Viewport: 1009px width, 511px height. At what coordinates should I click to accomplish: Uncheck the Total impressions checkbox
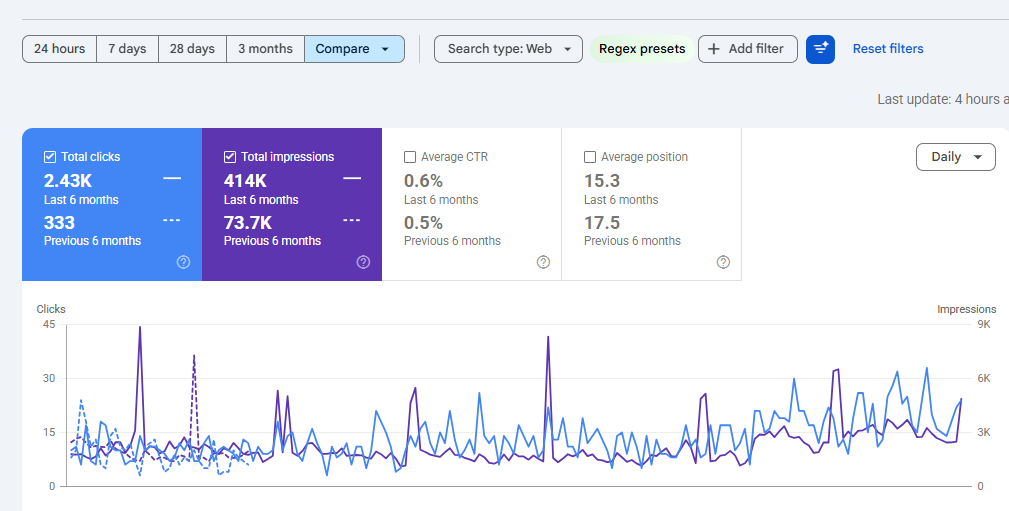tap(230, 157)
